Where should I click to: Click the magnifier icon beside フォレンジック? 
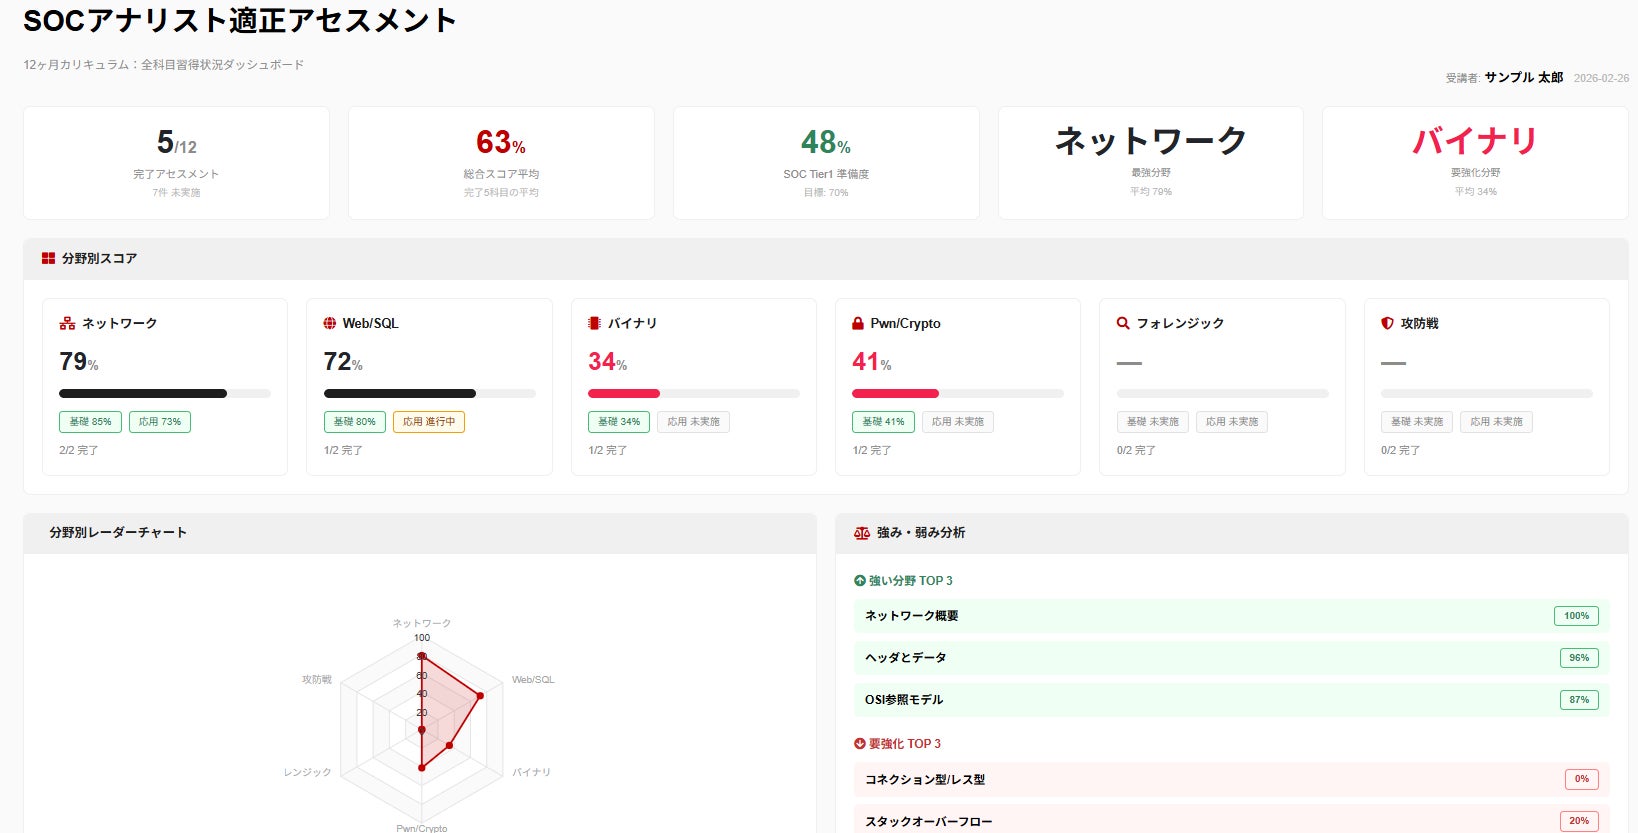coord(1123,323)
